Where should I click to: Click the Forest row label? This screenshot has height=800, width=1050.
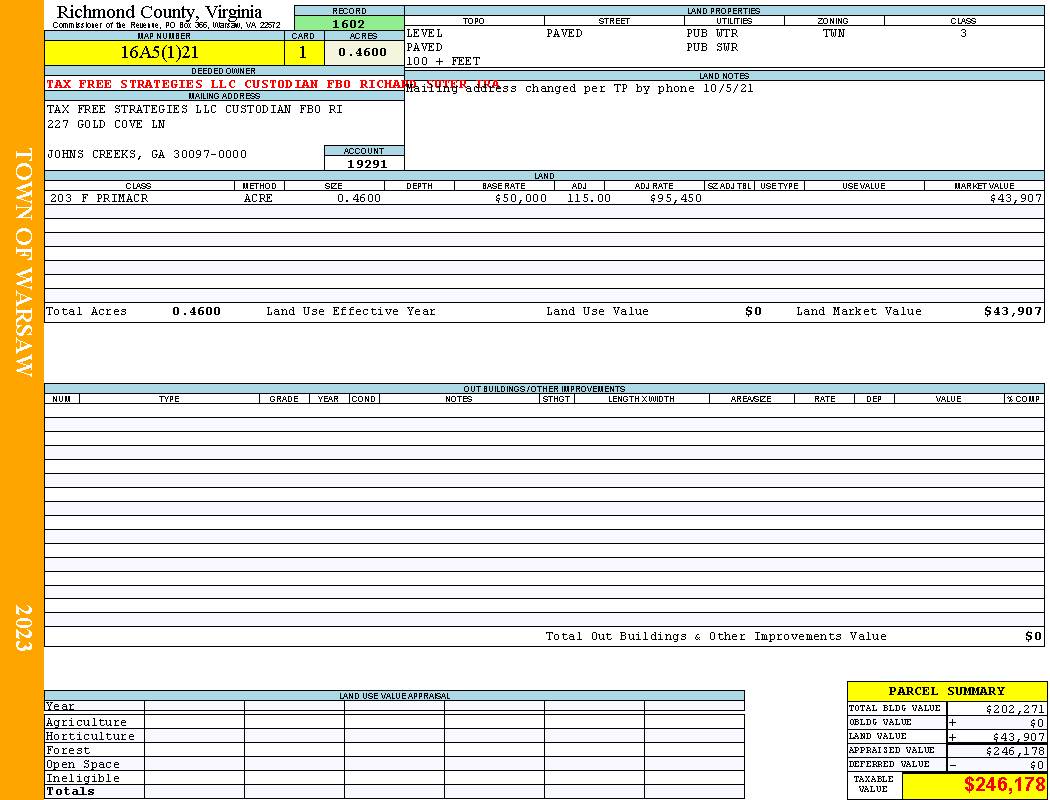click(68, 750)
